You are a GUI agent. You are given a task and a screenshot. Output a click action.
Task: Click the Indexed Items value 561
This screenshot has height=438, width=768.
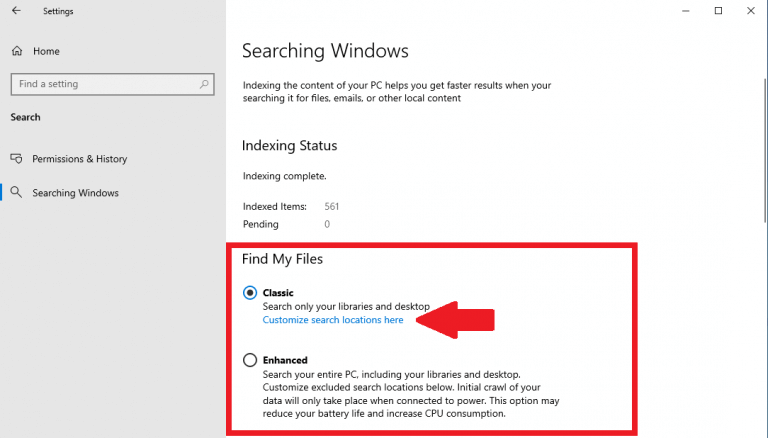point(332,206)
